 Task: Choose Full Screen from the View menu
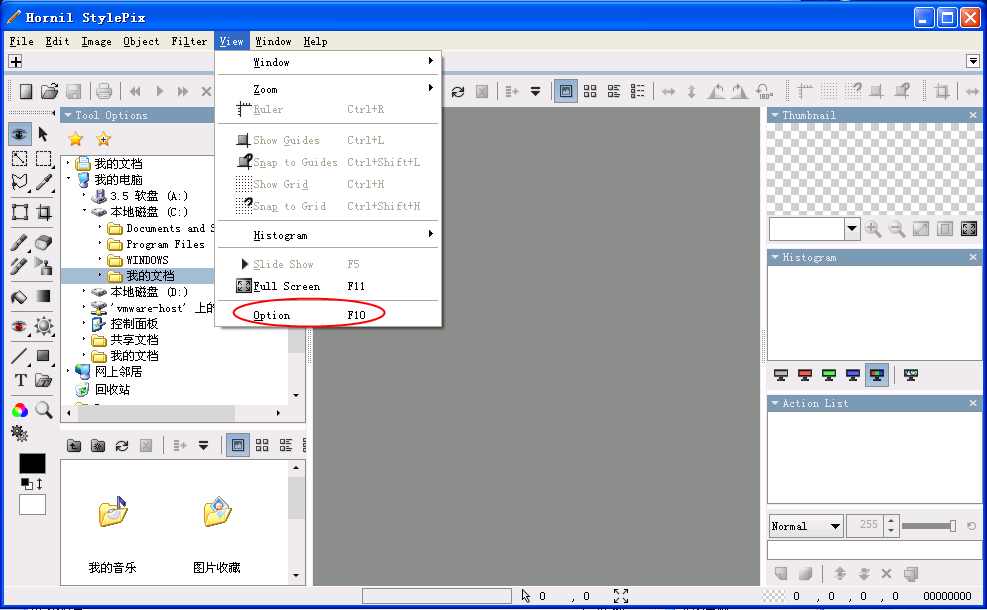(328, 286)
